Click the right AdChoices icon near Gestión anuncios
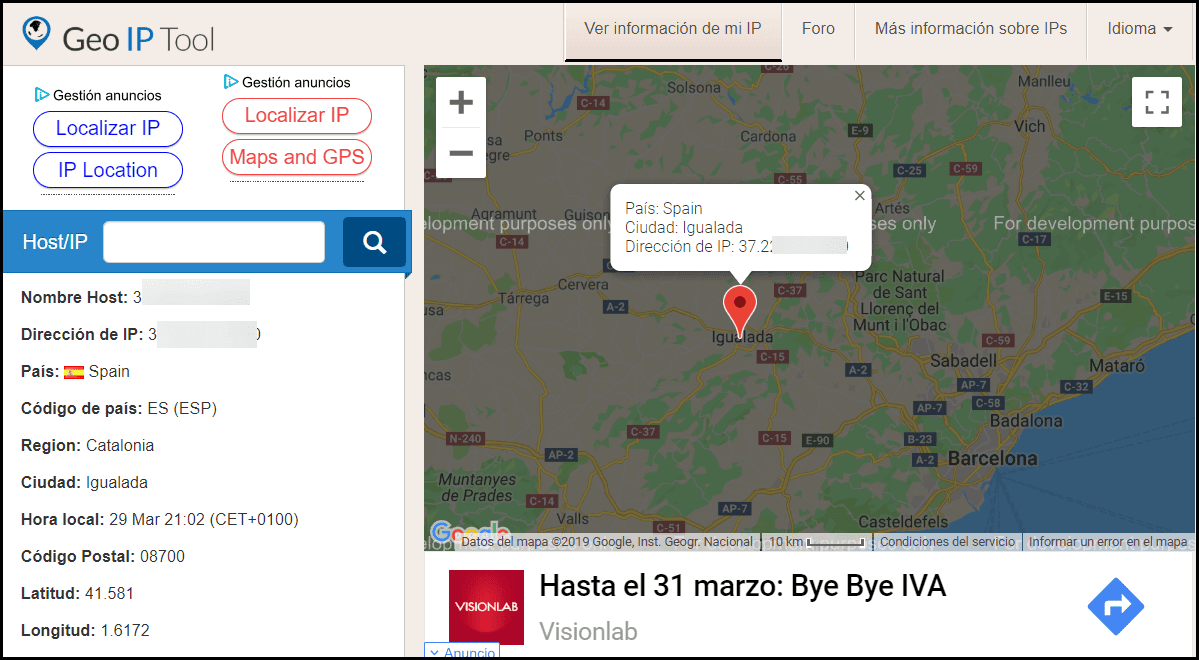The height and width of the screenshot is (660, 1199). (231, 81)
